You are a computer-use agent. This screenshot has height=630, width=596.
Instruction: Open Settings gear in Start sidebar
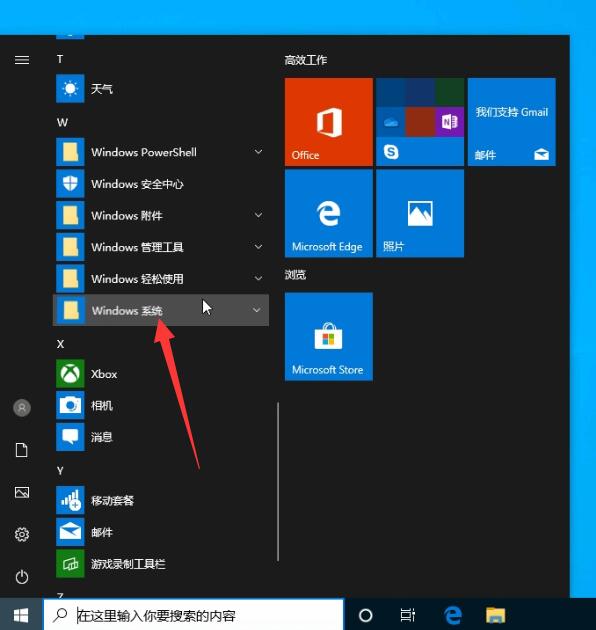coord(22,534)
